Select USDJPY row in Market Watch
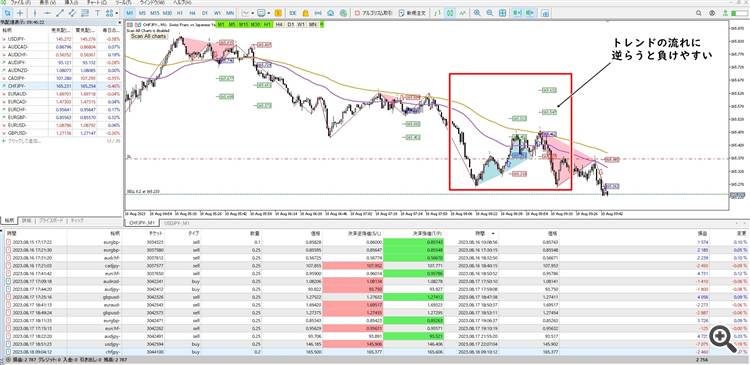750x365 pixels. 61,38
